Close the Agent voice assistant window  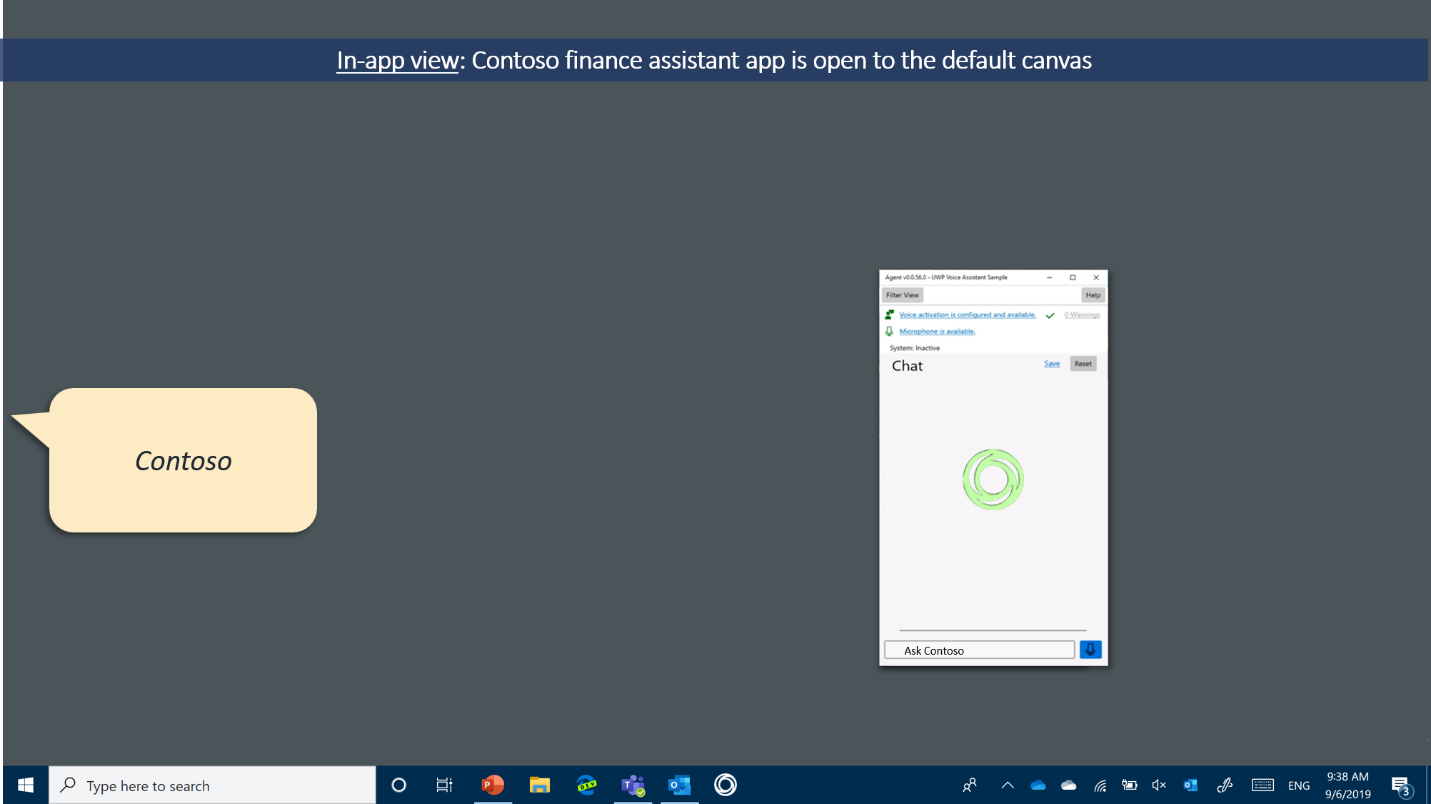coord(1096,277)
